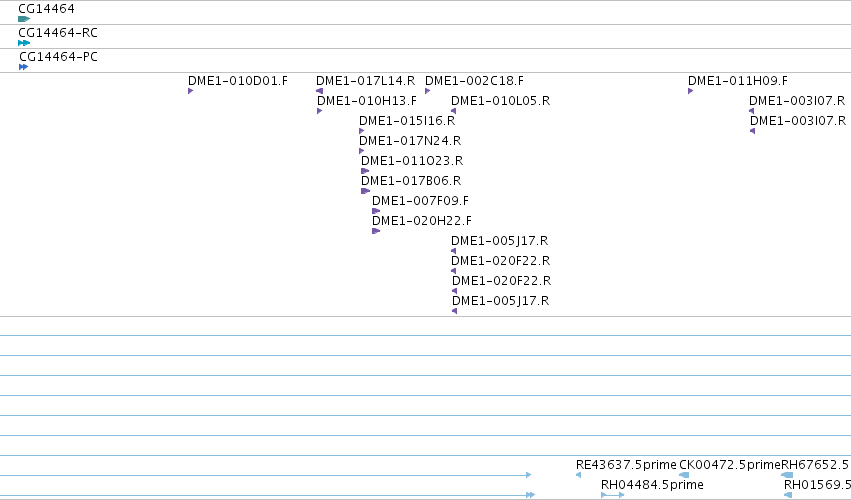Click the RH04484.5prime EST glyph

613,495
